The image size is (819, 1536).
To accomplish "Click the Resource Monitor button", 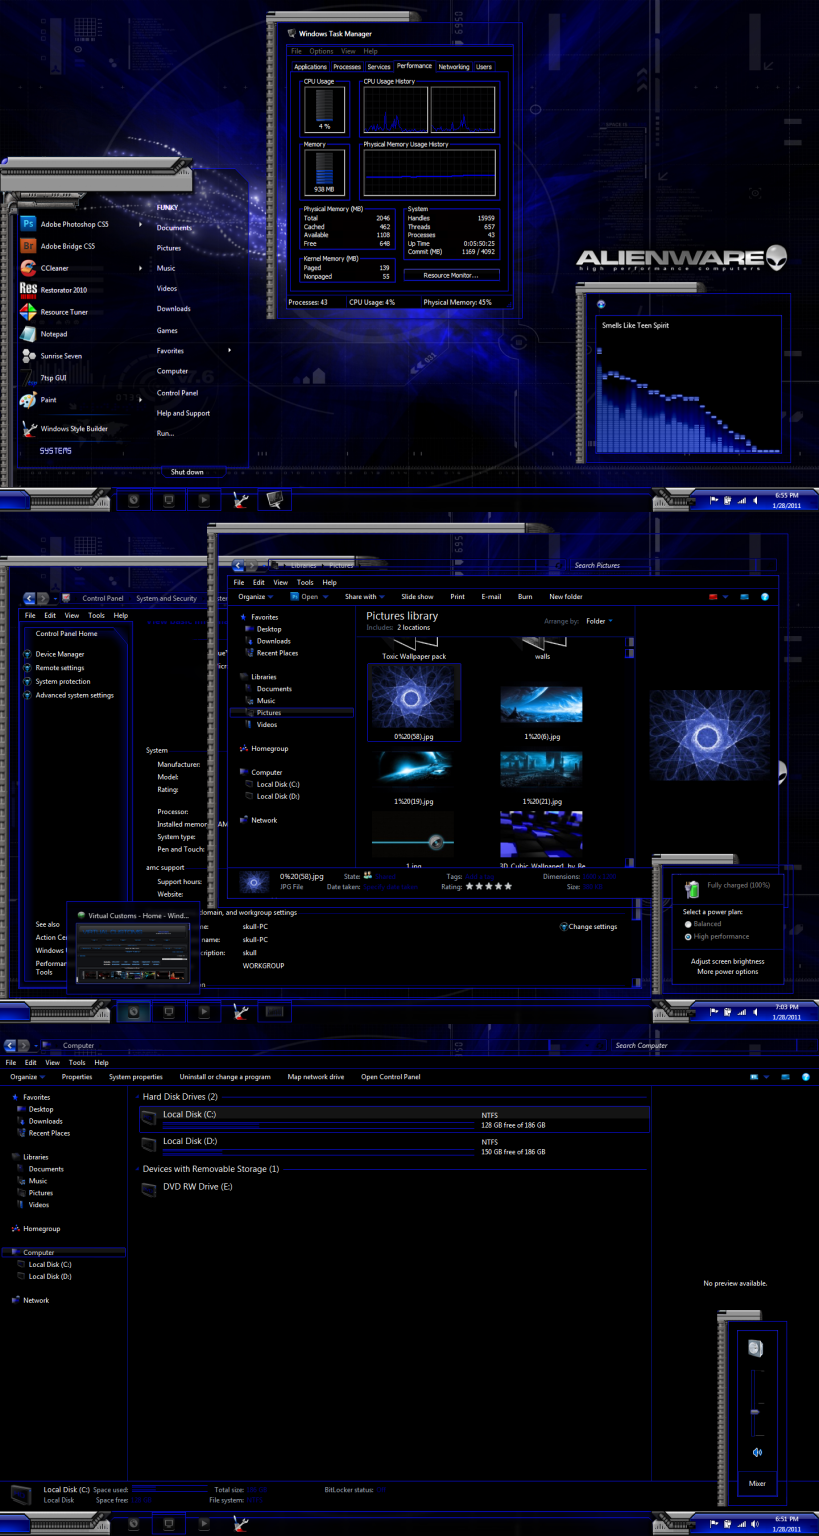I will pos(451,275).
